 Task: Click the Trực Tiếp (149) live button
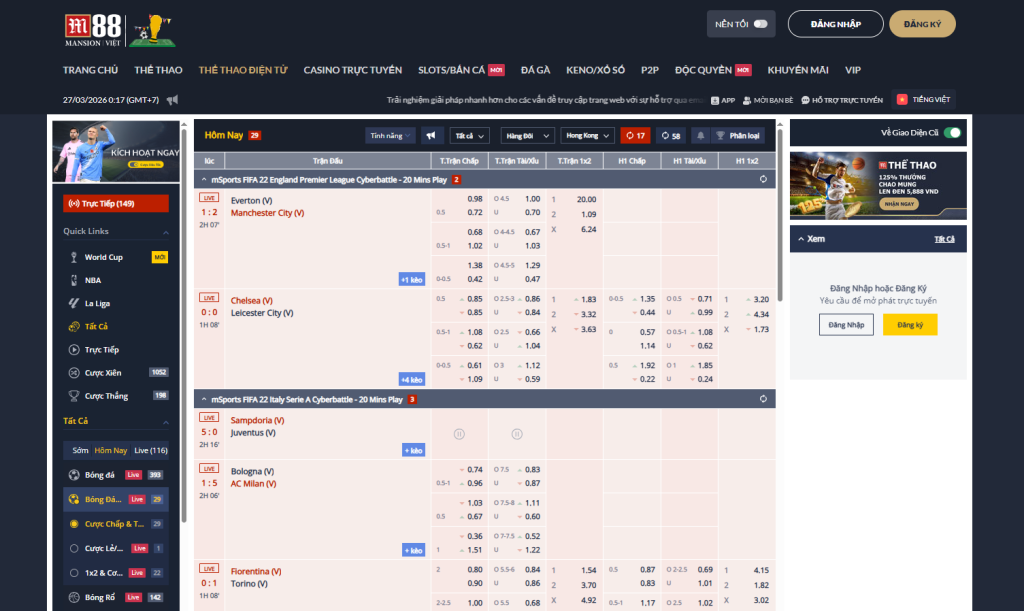[116, 204]
